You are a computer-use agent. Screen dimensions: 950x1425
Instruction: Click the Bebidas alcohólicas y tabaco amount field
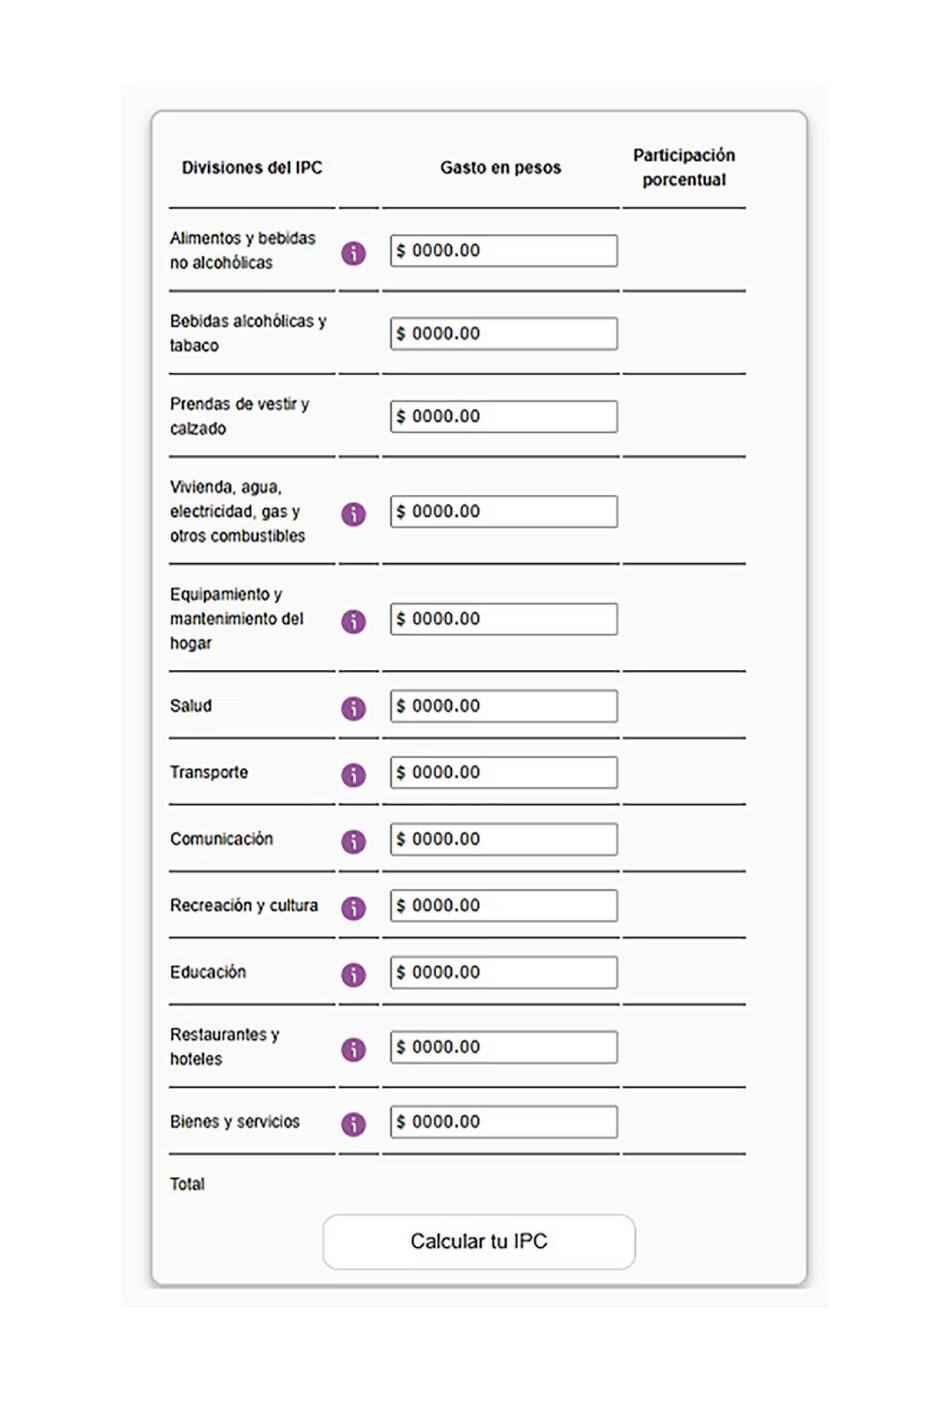[x=503, y=332]
